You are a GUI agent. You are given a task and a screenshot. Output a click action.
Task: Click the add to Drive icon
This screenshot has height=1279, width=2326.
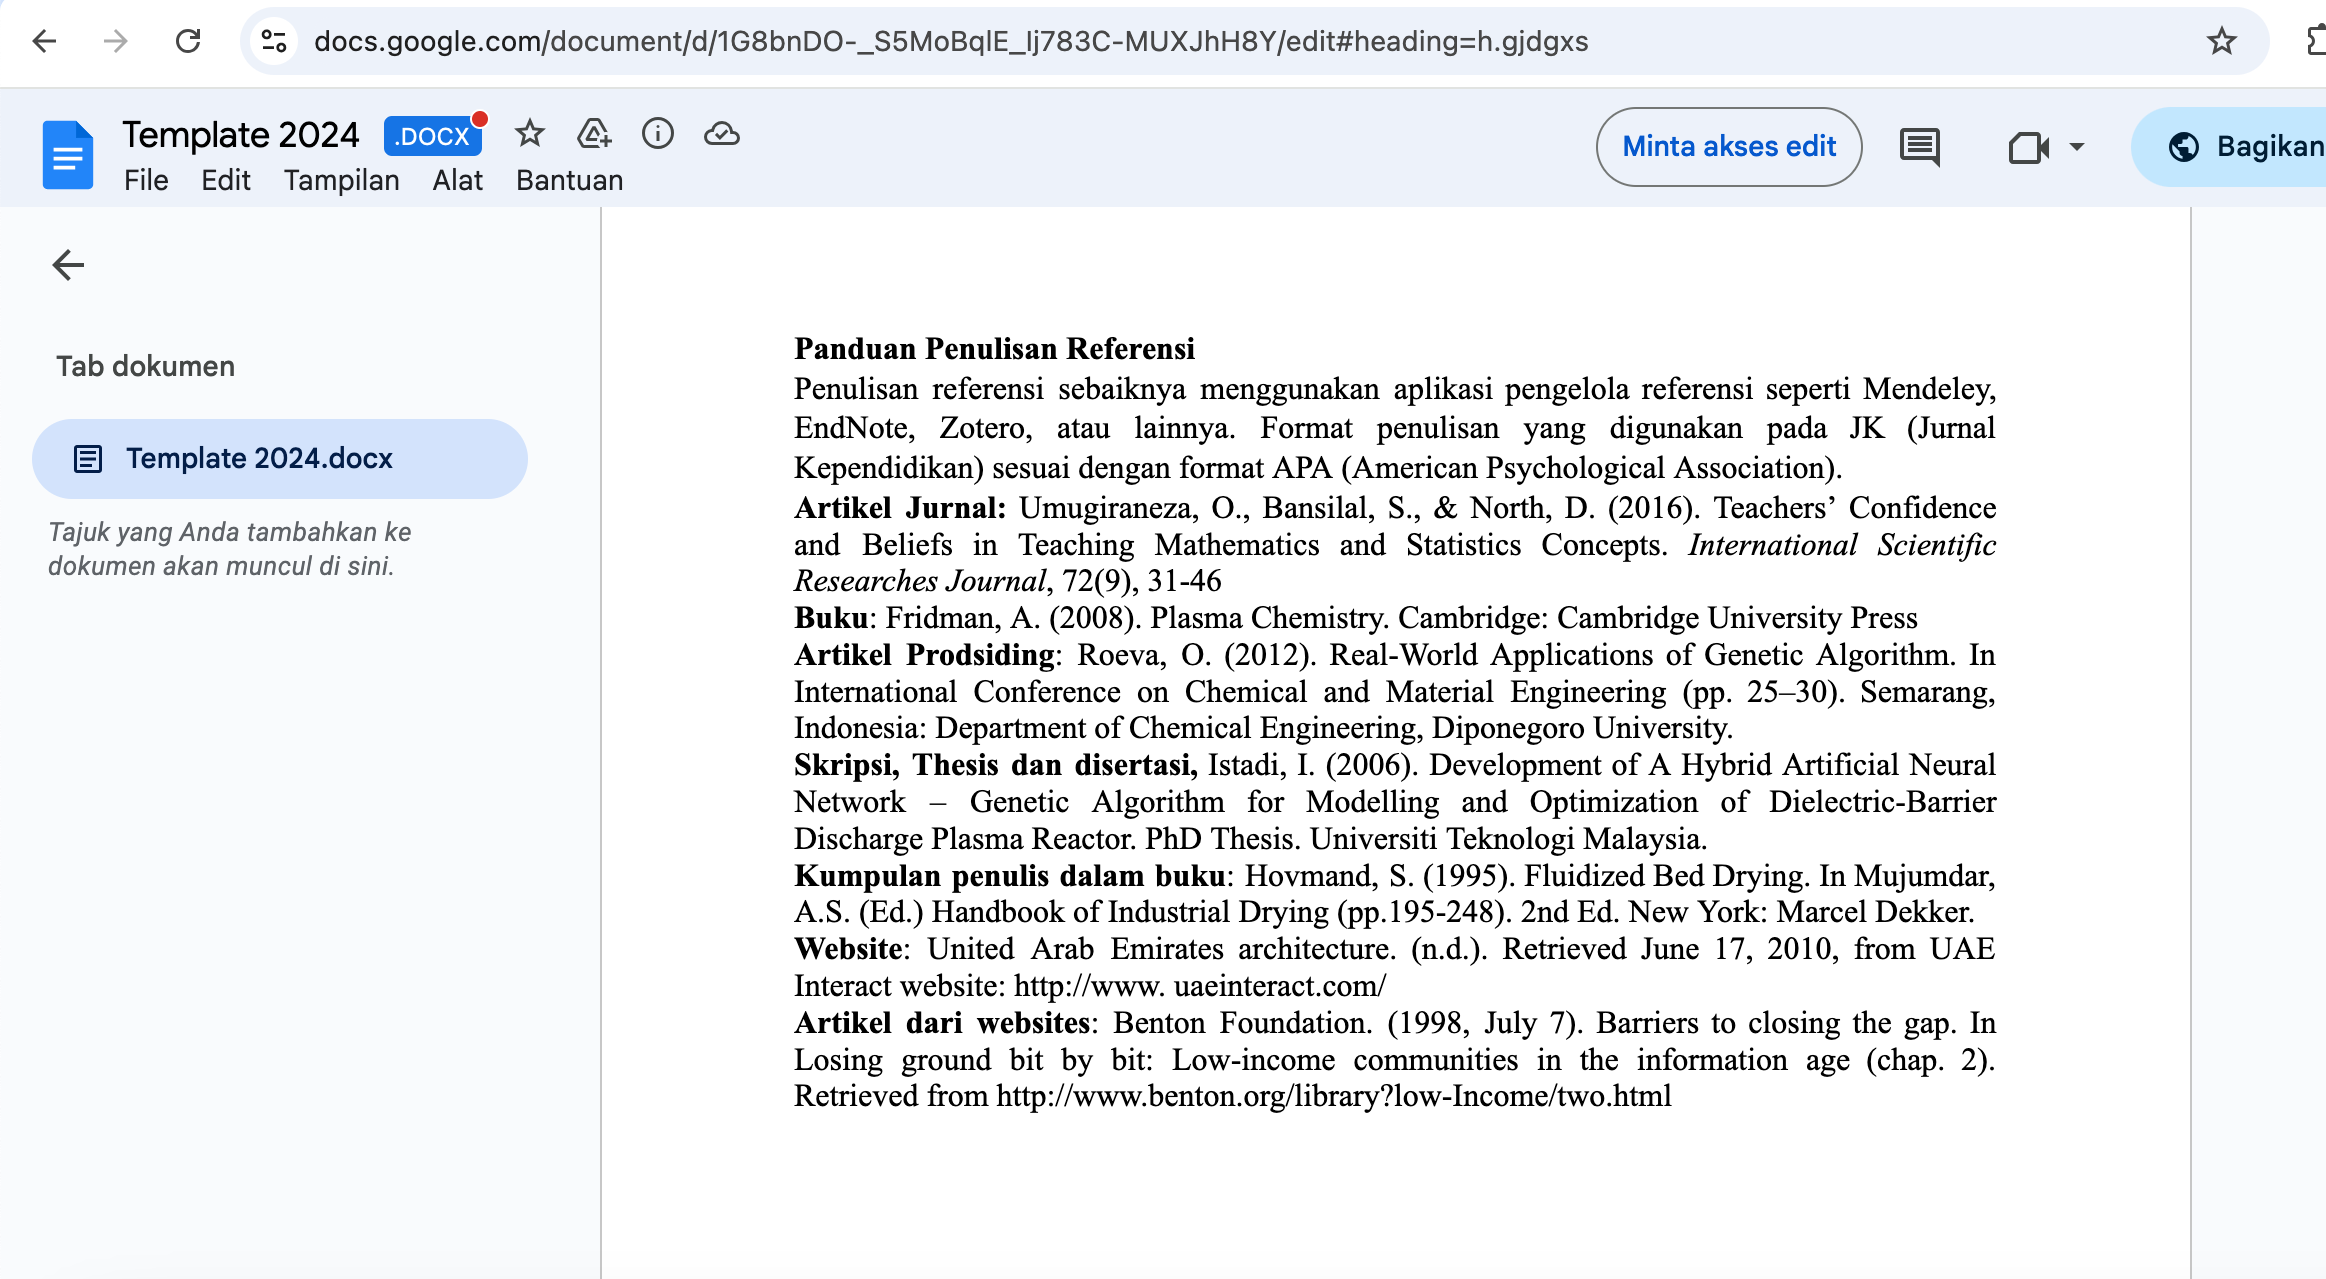(594, 133)
